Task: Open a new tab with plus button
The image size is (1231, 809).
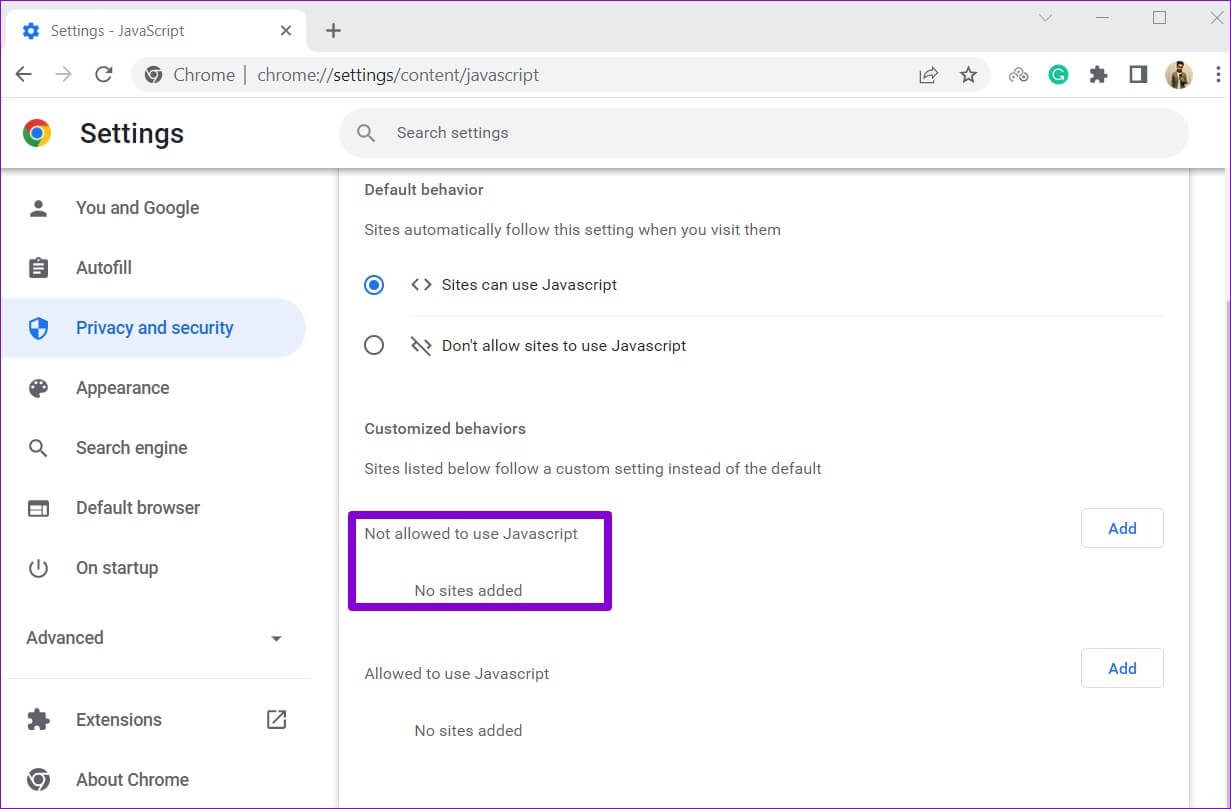Action: click(333, 31)
